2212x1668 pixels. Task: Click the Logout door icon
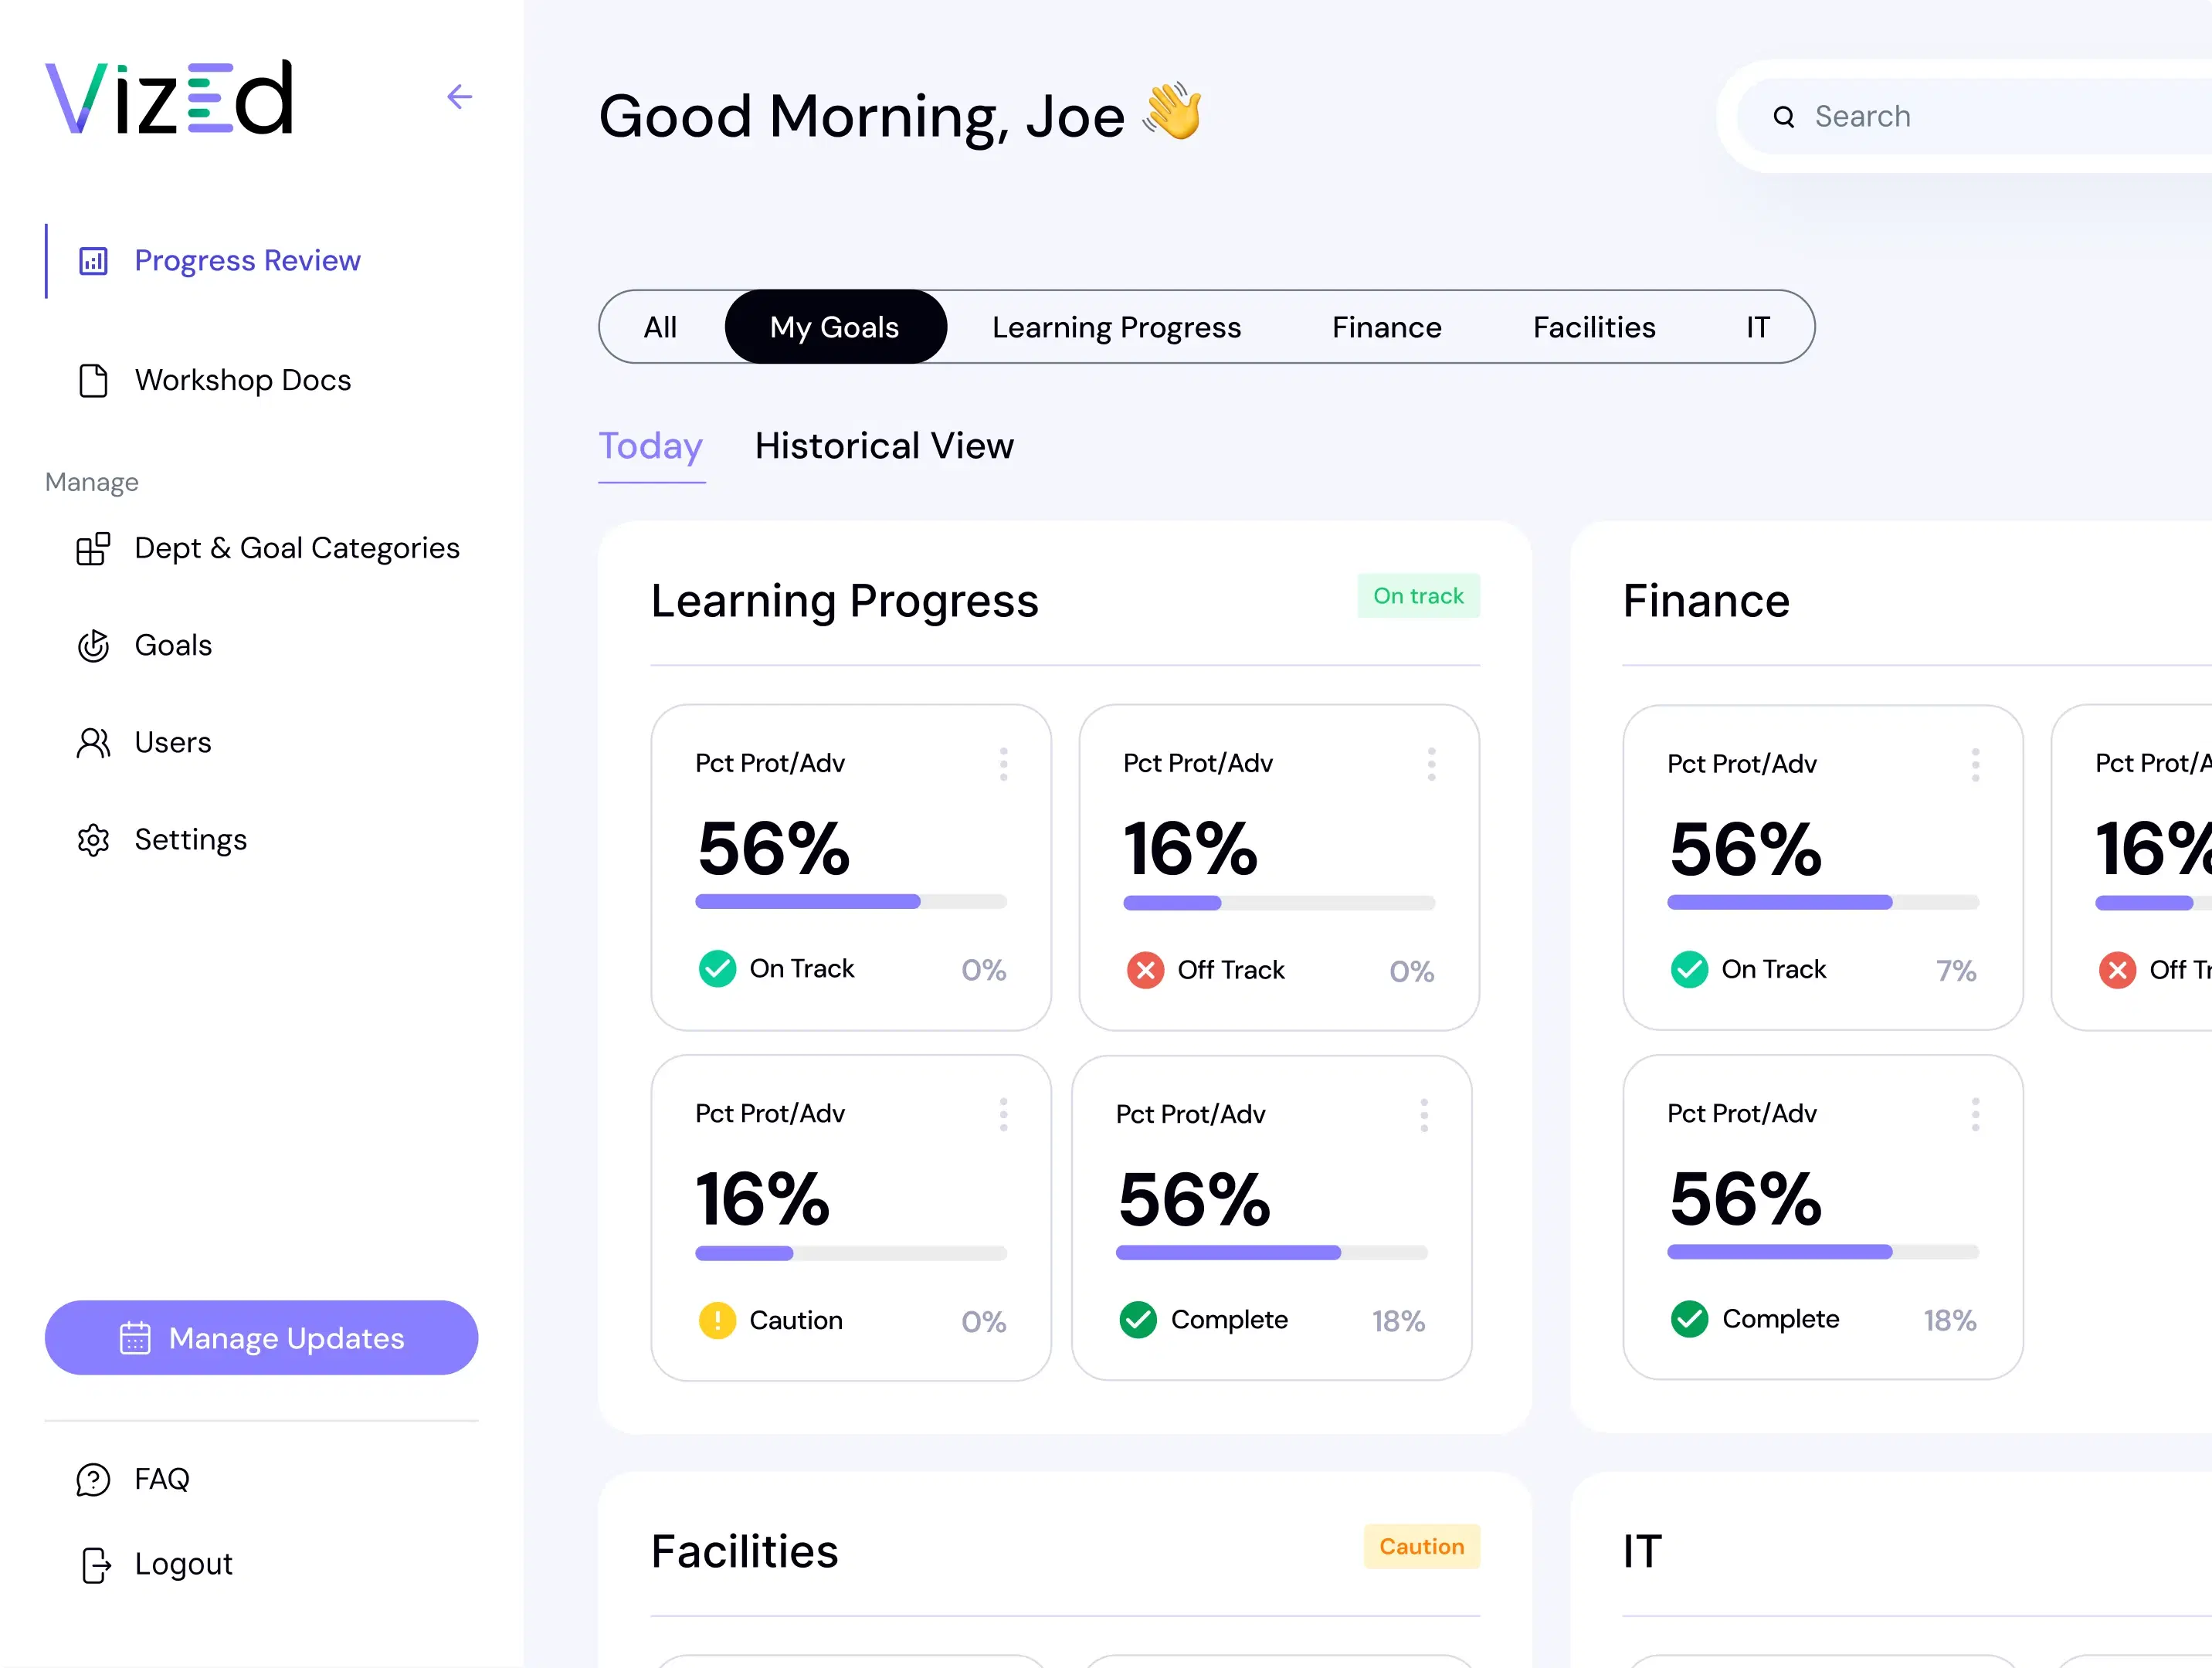tap(95, 1565)
